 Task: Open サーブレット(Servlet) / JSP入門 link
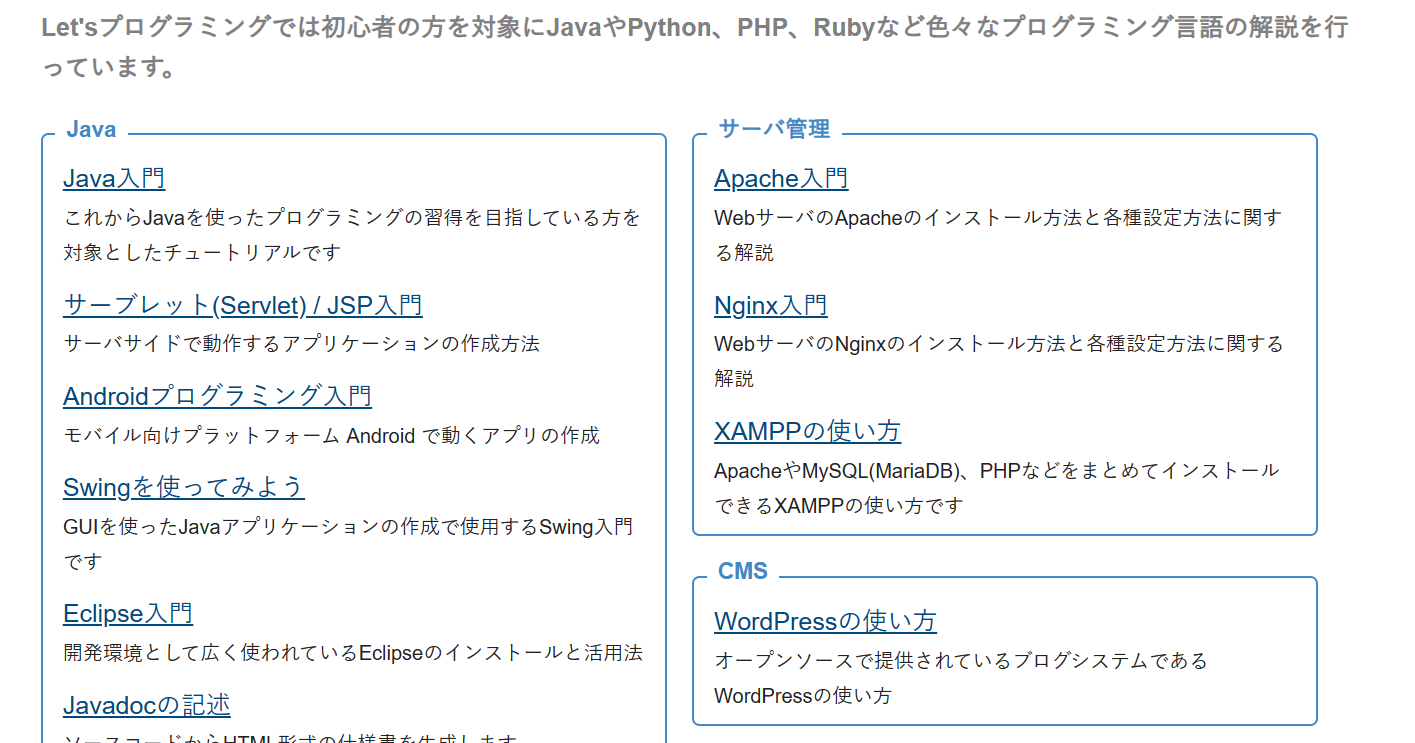click(x=243, y=305)
